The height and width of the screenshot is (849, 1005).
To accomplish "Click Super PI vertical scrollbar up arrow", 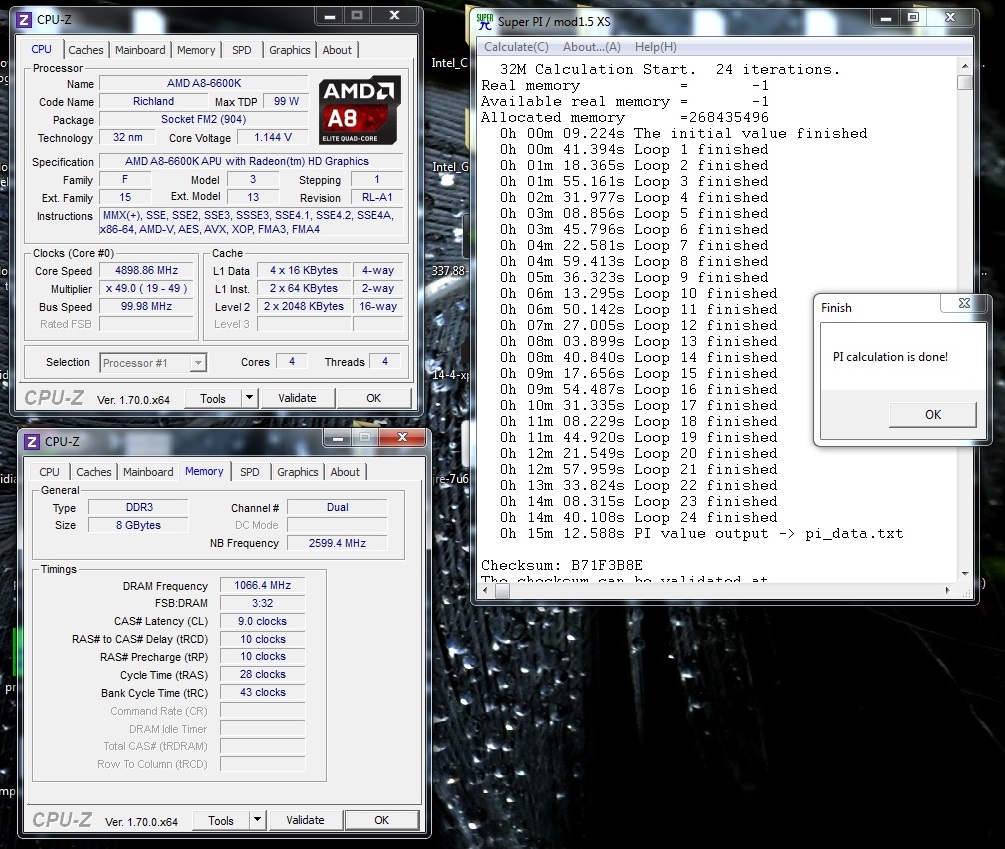I will click(x=965, y=66).
